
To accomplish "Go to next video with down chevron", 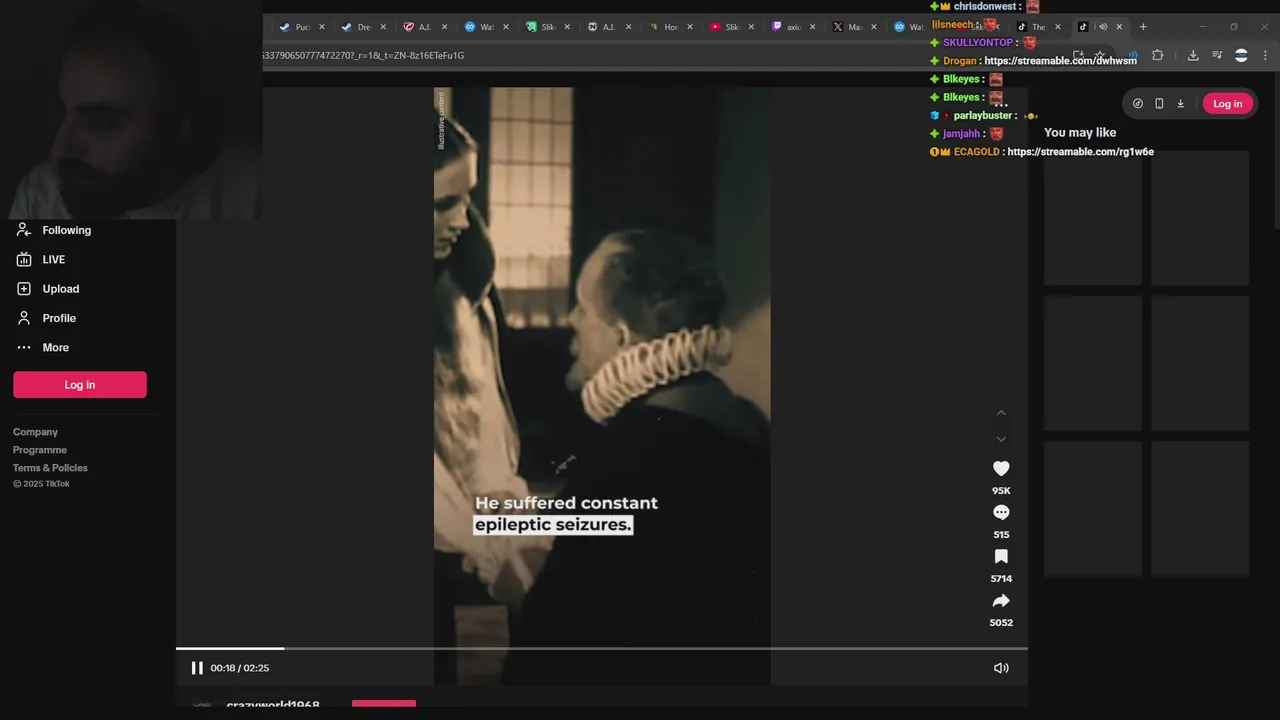I will [1001, 439].
